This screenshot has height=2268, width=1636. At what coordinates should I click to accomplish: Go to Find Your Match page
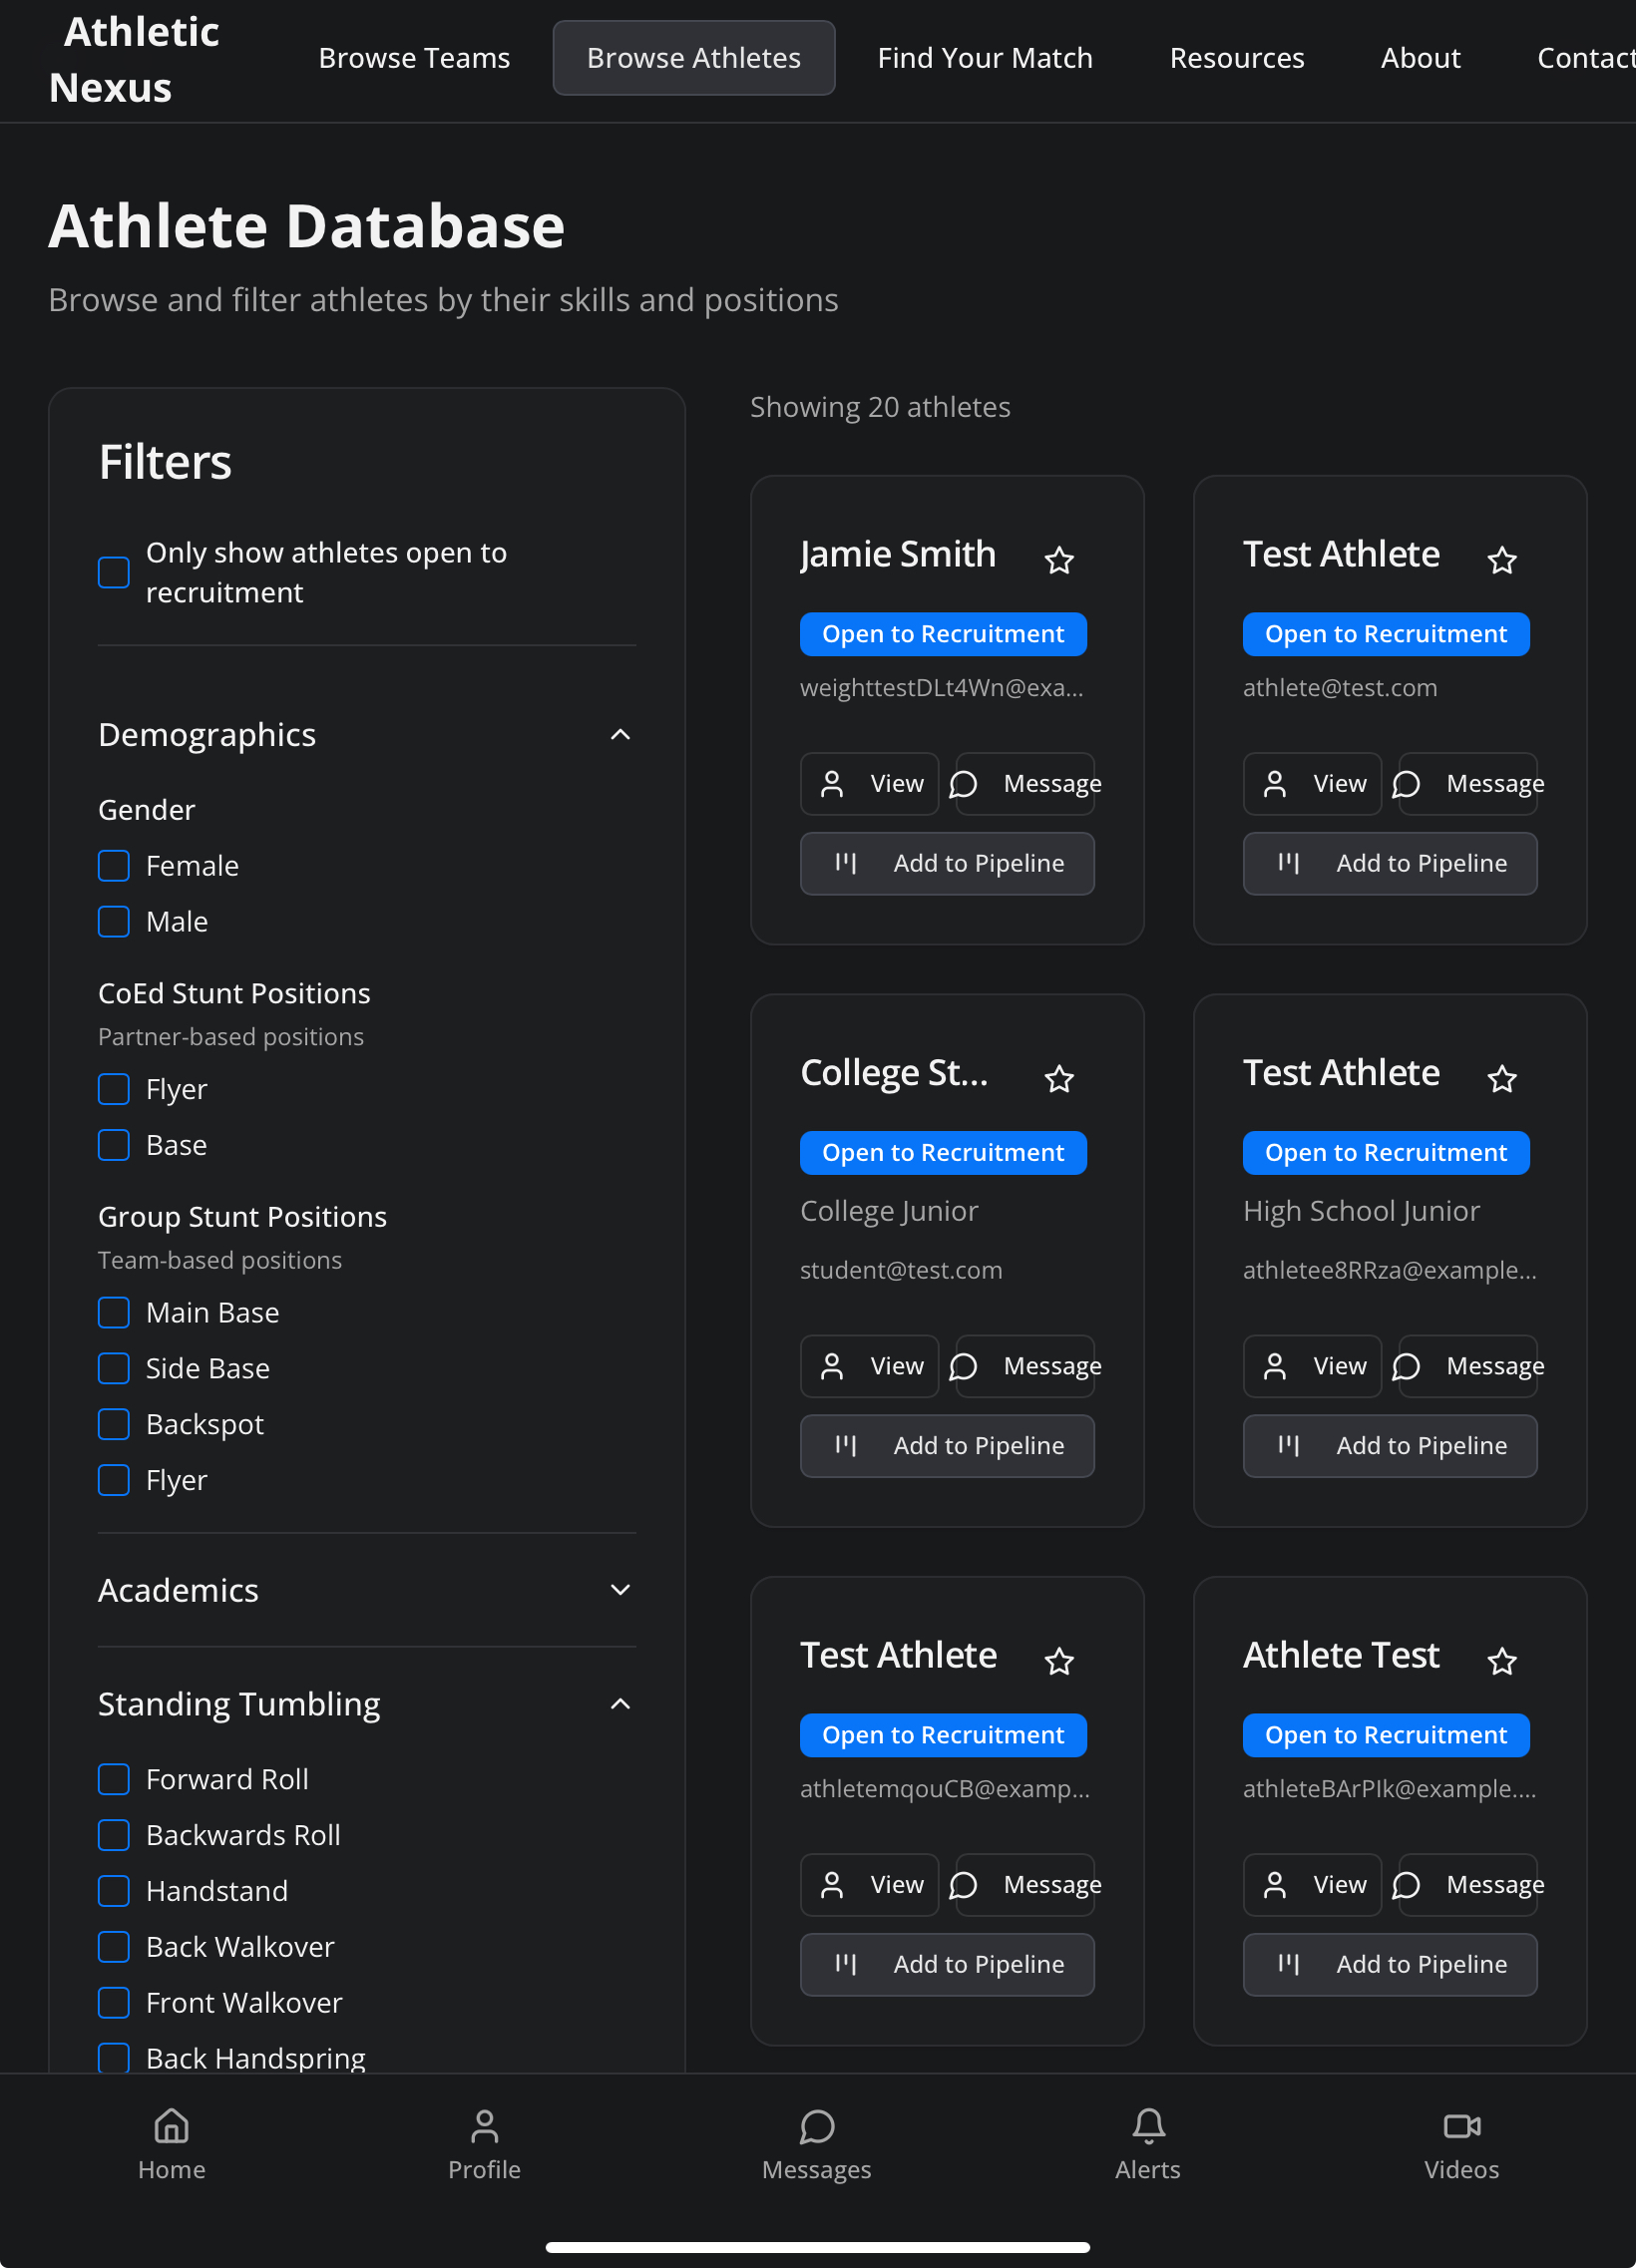(984, 58)
